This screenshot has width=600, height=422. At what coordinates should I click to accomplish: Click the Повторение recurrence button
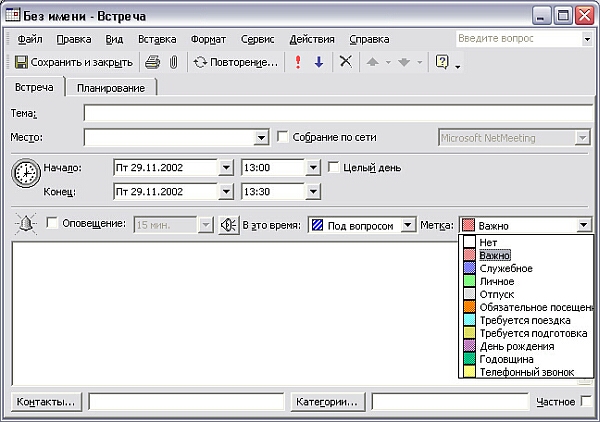tap(236, 62)
